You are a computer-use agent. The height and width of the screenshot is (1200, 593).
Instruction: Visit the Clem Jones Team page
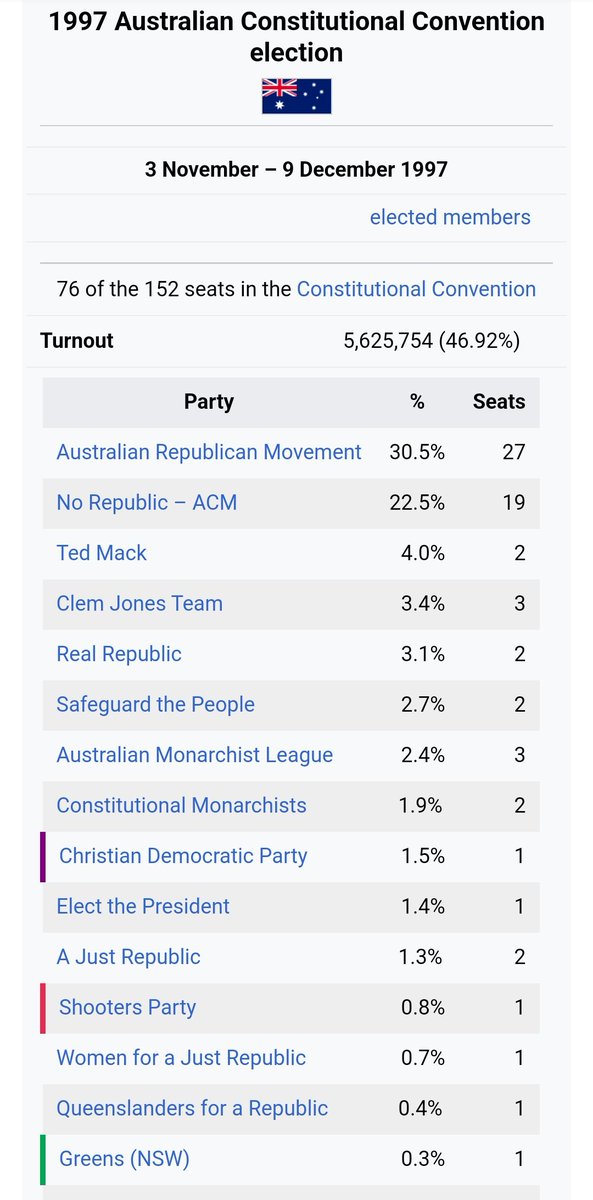pyautogui.click(x=140, y=603)
